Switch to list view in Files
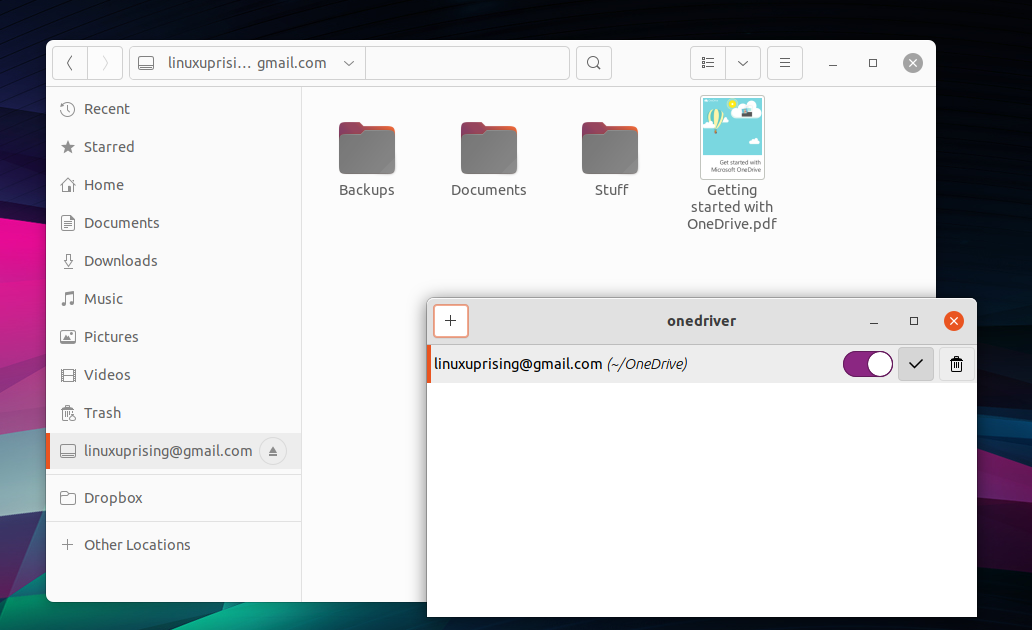This screenshot has width=1032, height=630. 708,63
